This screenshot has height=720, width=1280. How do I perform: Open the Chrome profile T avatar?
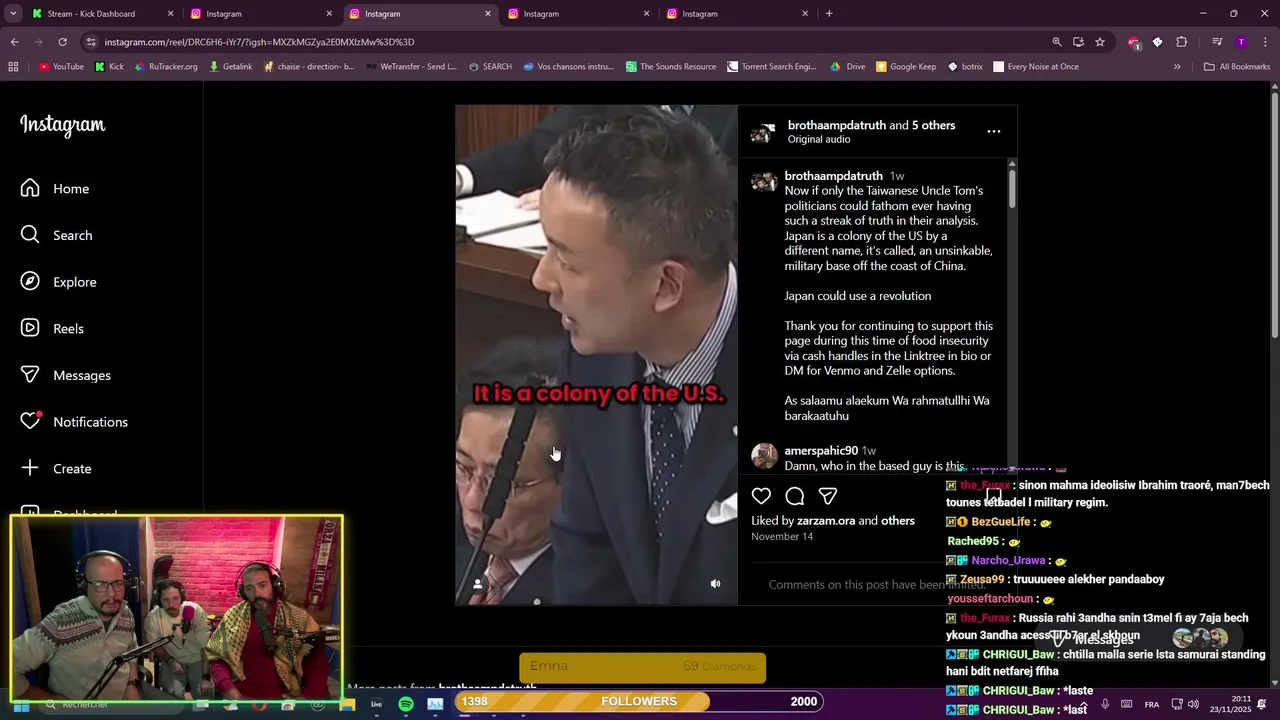coord(1241,42)
